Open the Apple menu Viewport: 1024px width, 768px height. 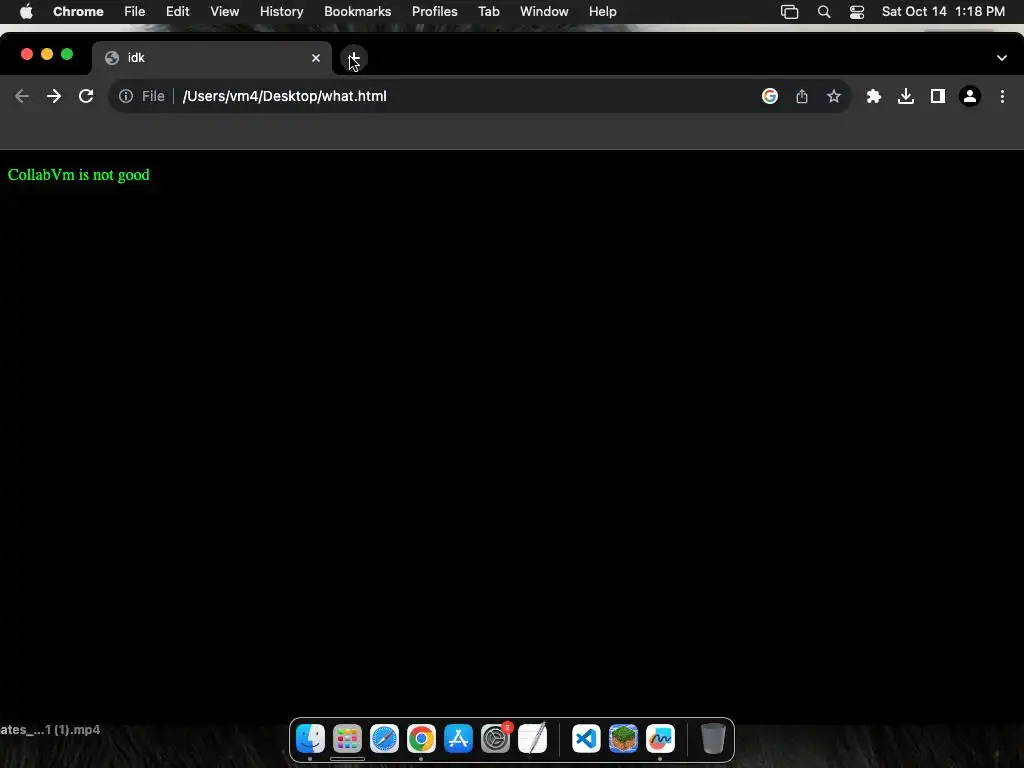tap(26, 12)
